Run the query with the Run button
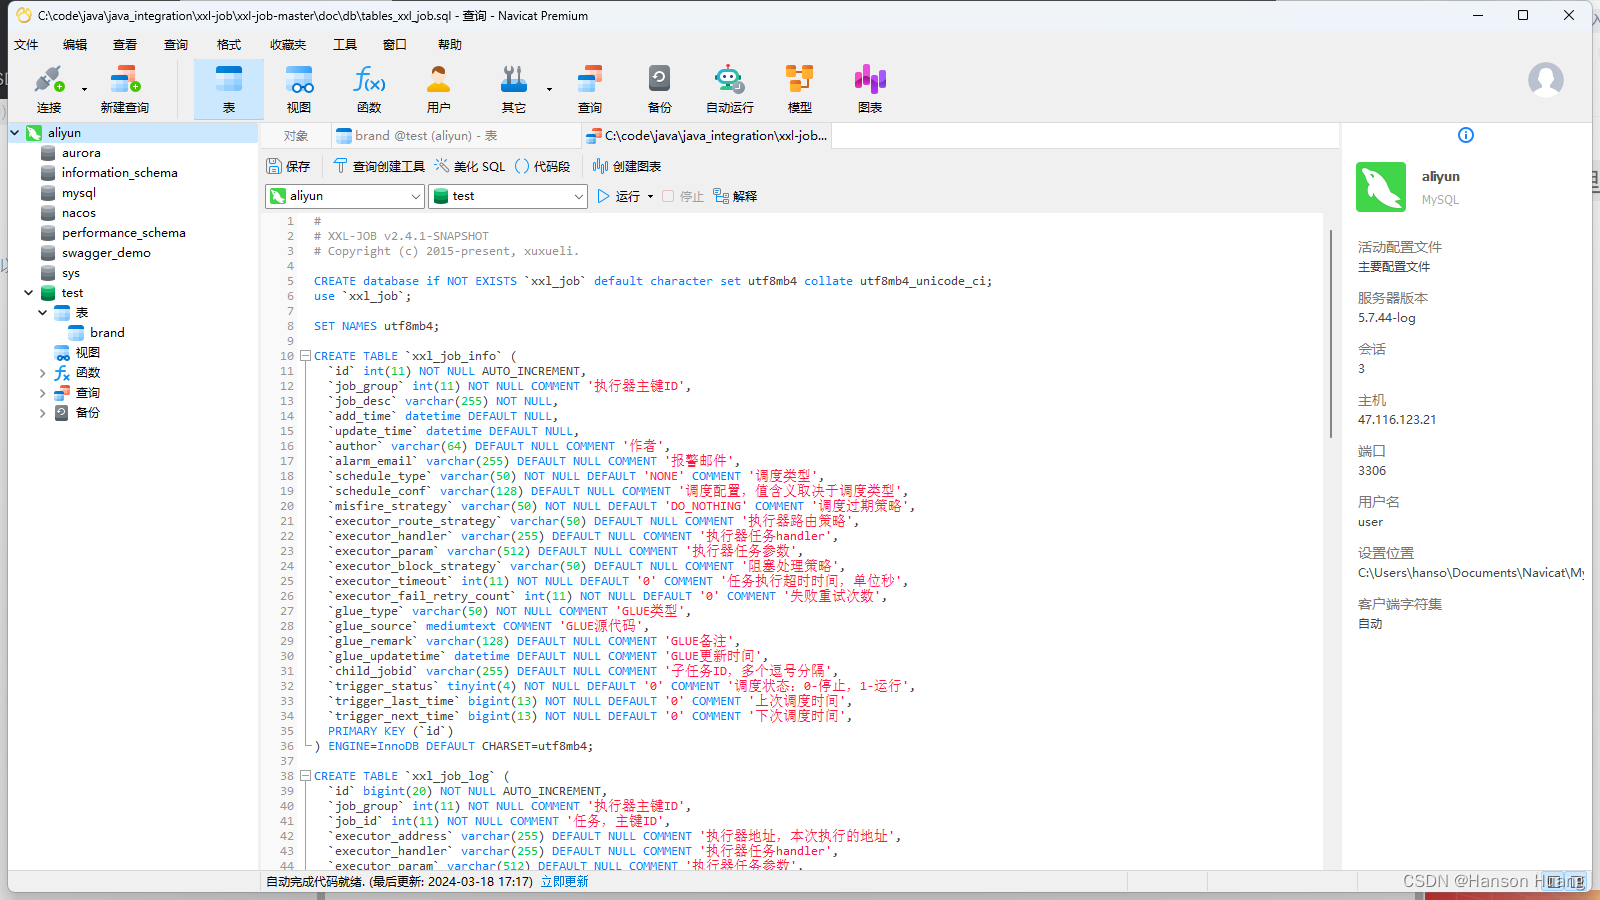Screen dimensions: 1600x900 (x=619, y=196)
